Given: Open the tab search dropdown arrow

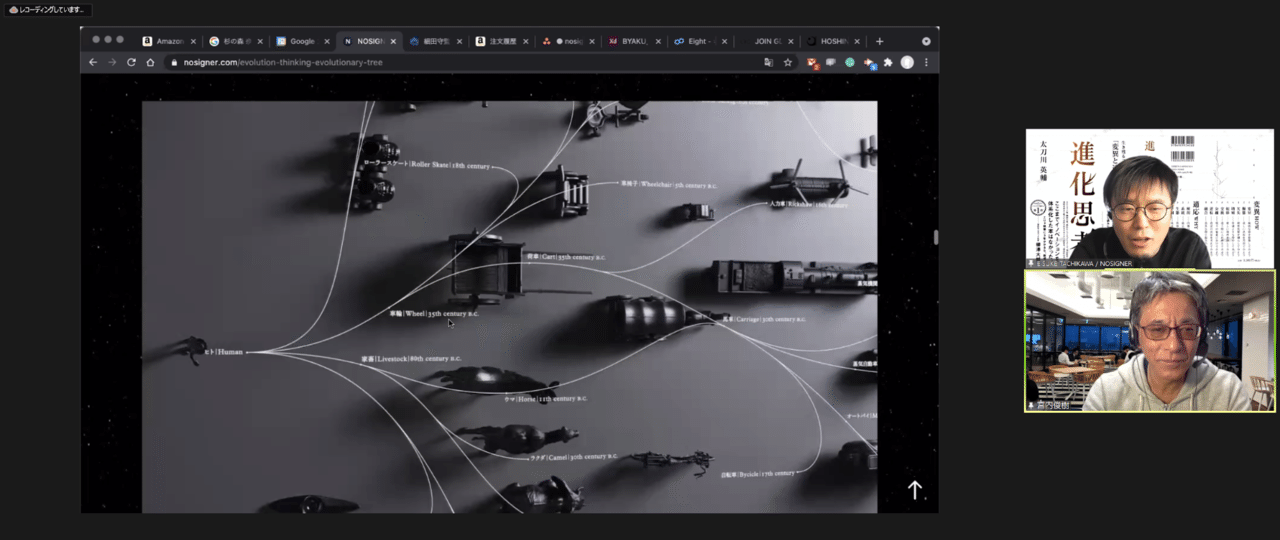Looking at the screenshot, I should 926,41.
